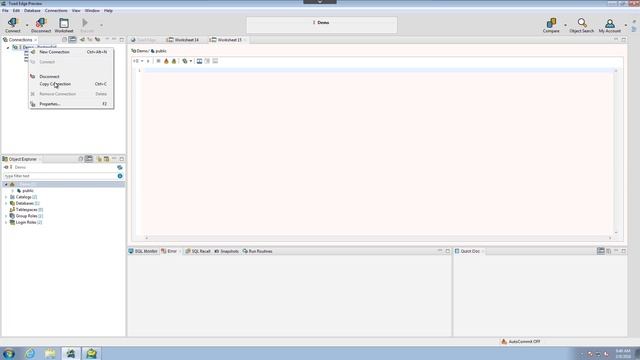Open the Window menu
Image resolution: width=640 pixels, height=360 pixels.
tap(92, 11)
